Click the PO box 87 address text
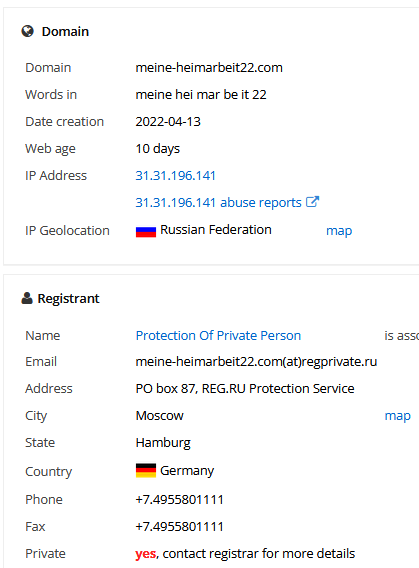419x568 pixels. (245, 389)
